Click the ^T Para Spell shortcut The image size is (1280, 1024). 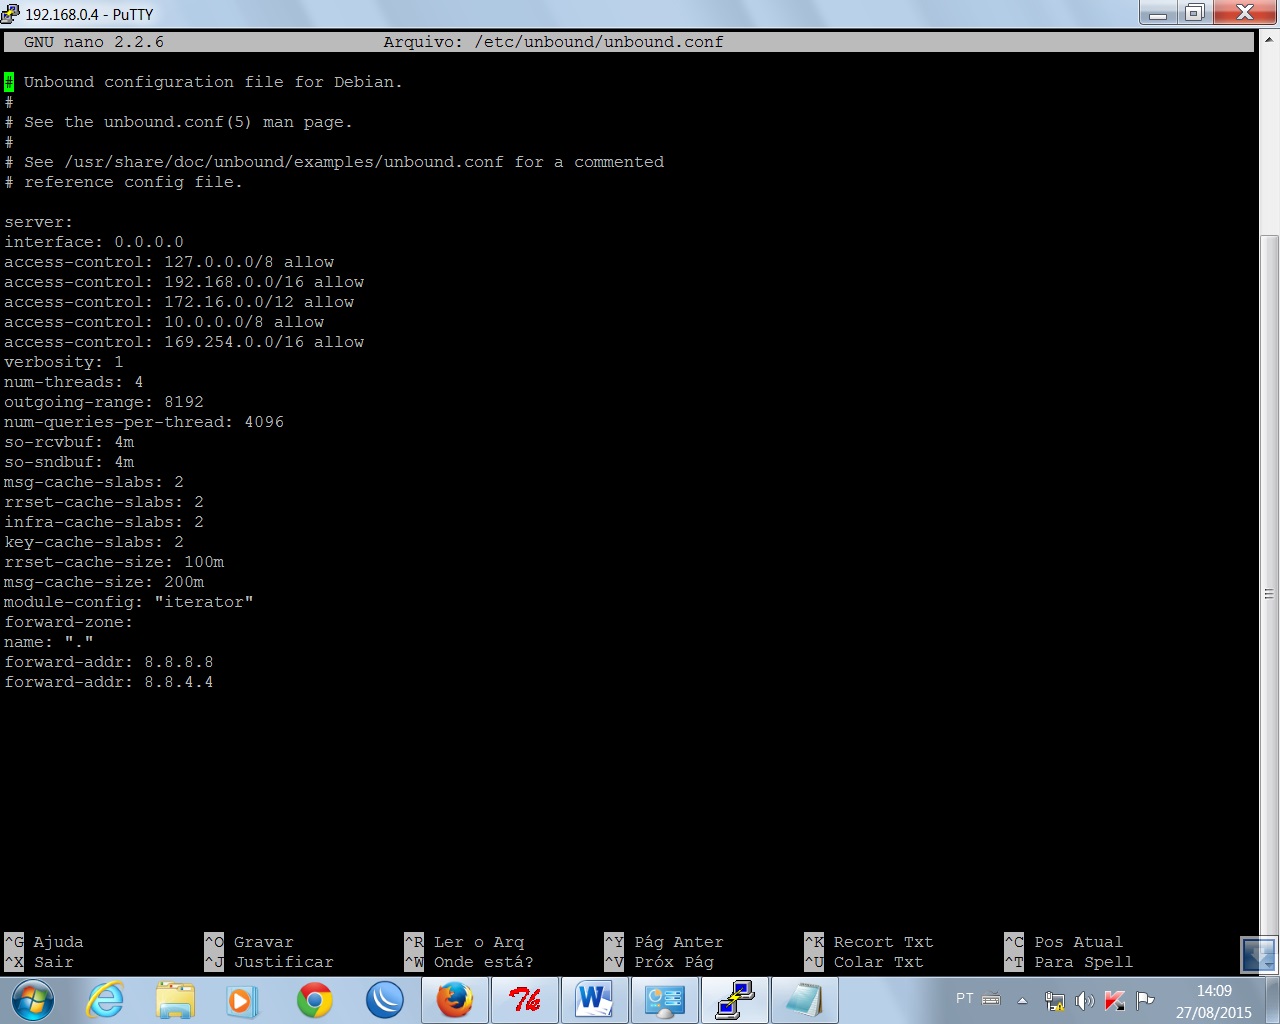(1069, 962)
